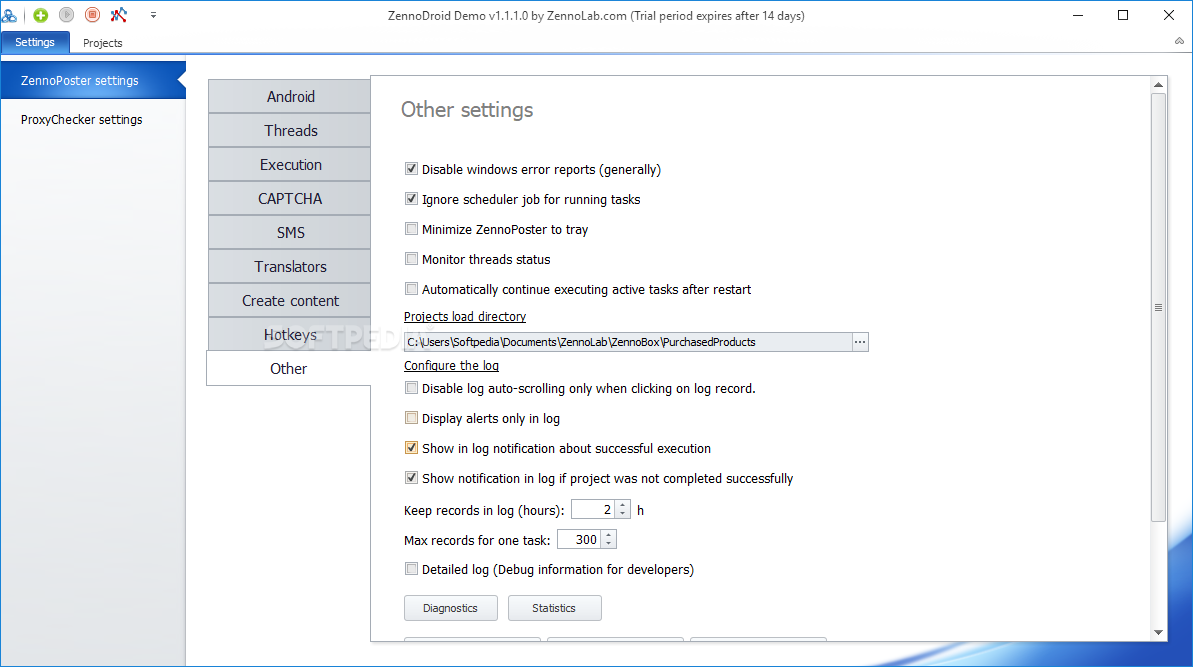Select ZennoPoster settings in sidebar
The width and height of the screenshot is (1193, 667).
[x=93, y=81]
